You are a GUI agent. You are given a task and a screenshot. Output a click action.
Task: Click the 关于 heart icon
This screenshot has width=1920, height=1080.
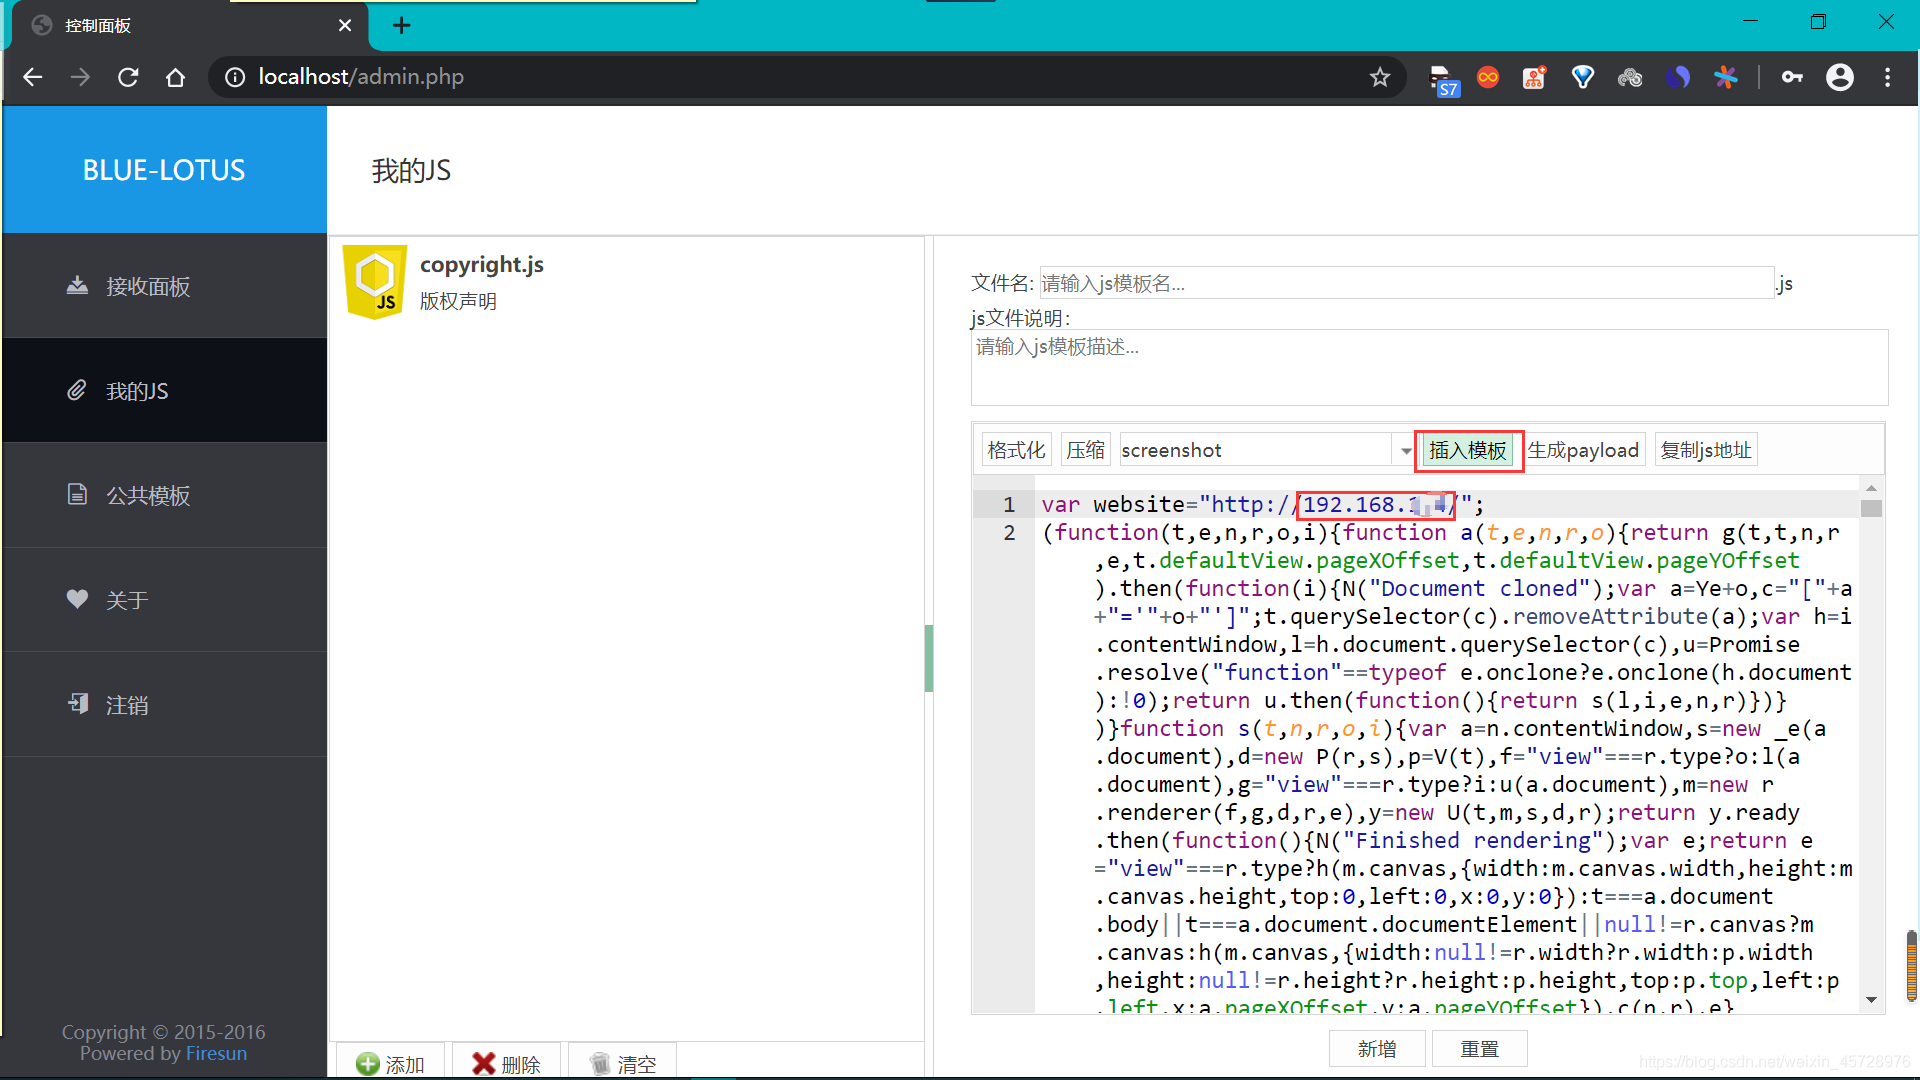(x=77, y=600)
